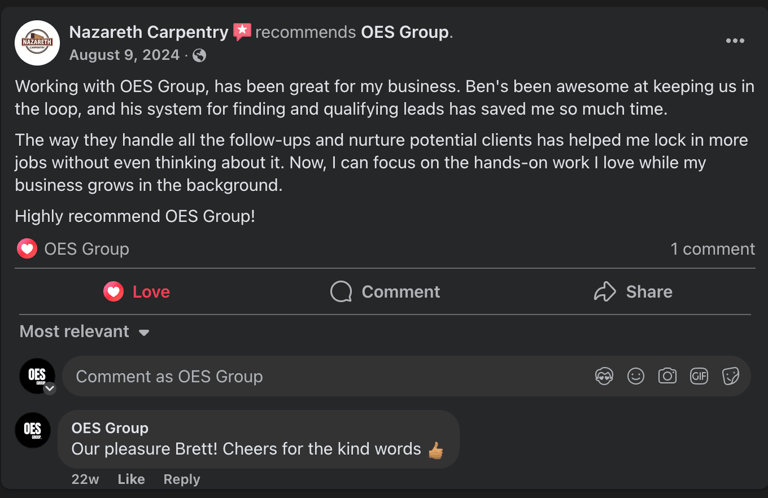Click the avatar sticker icon in comment box

coord(604,376)
